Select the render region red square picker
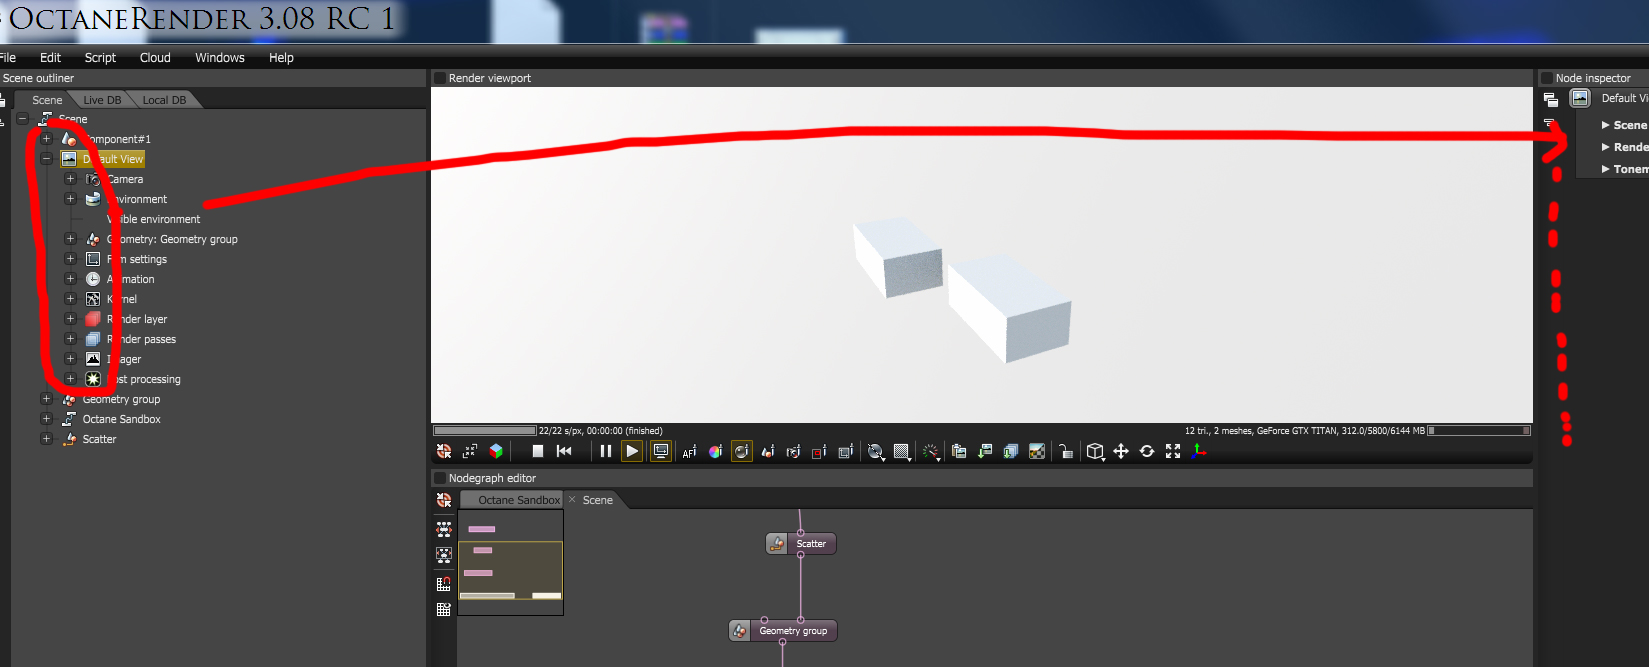The height and width of the screenshot is (667, 1649). (819, 452)
